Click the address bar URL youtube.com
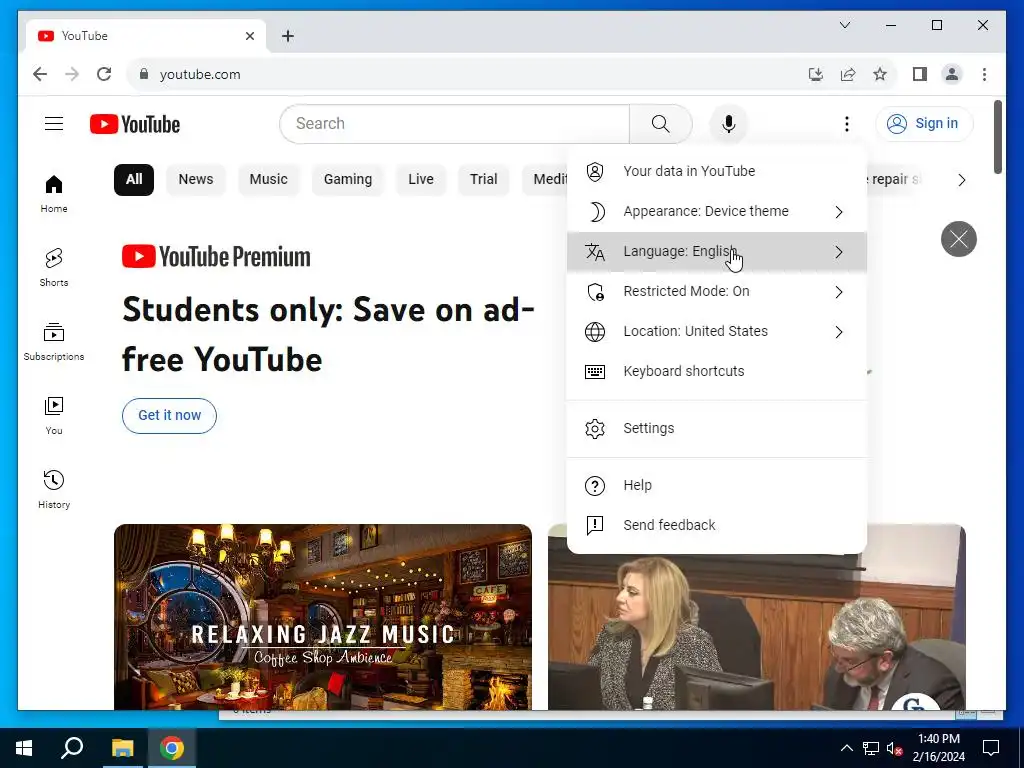 click(200, 74)
